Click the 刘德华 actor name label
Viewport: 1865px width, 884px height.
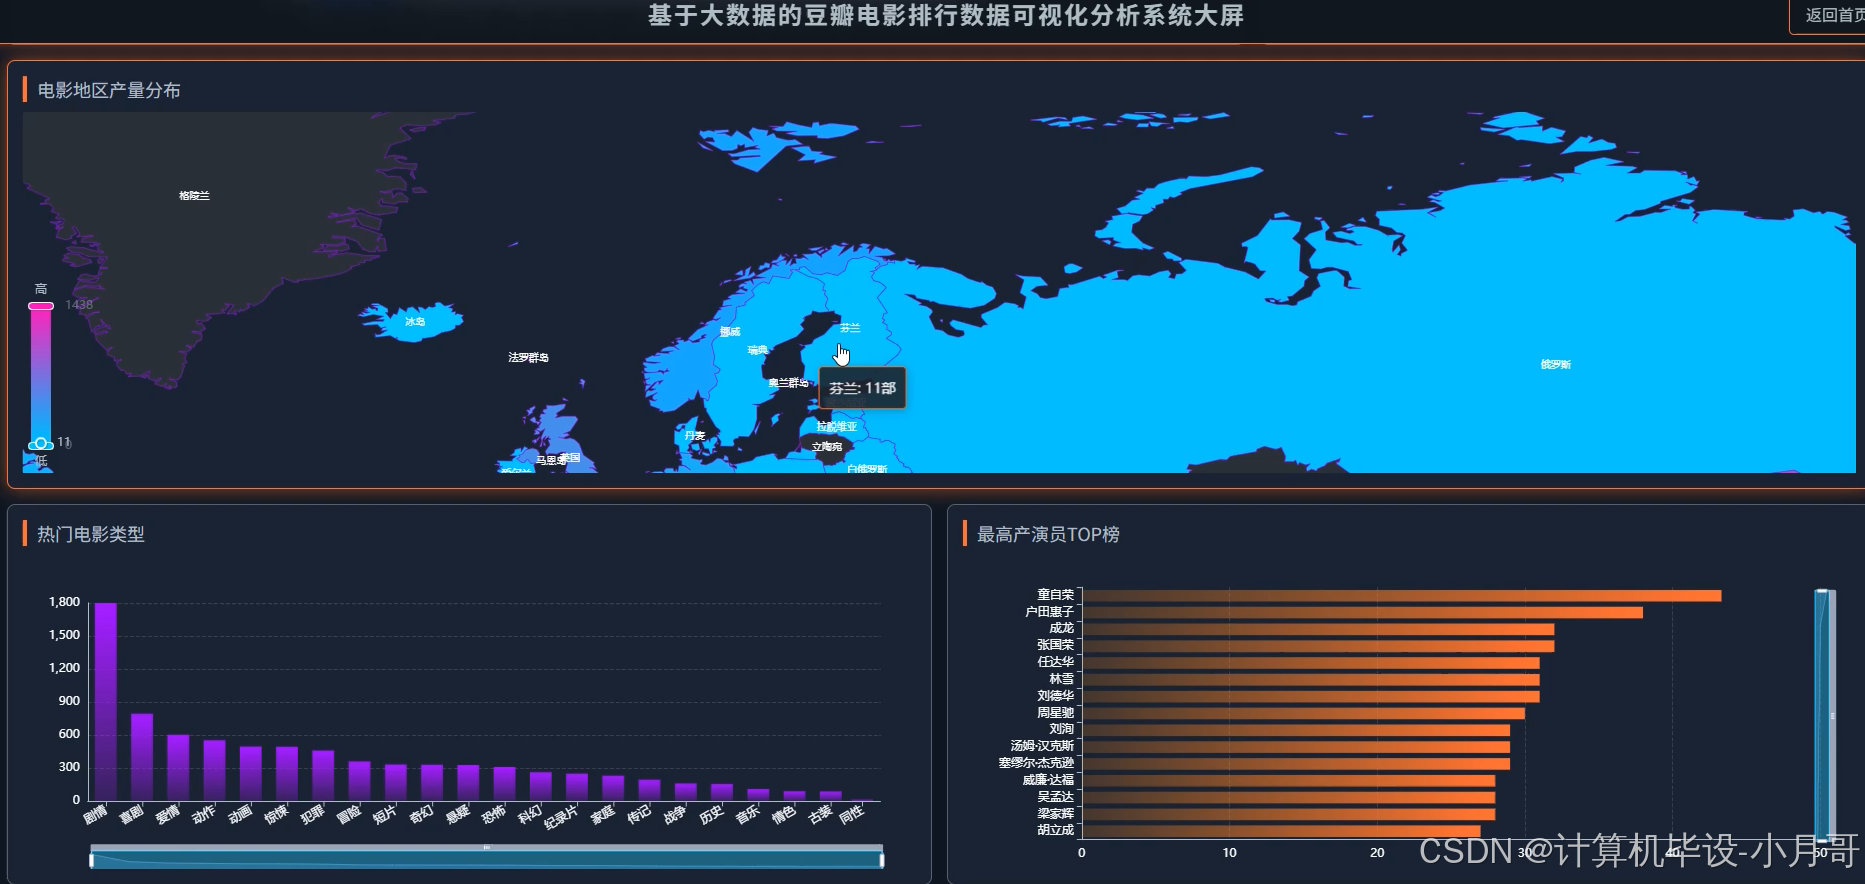[1055, 696]
